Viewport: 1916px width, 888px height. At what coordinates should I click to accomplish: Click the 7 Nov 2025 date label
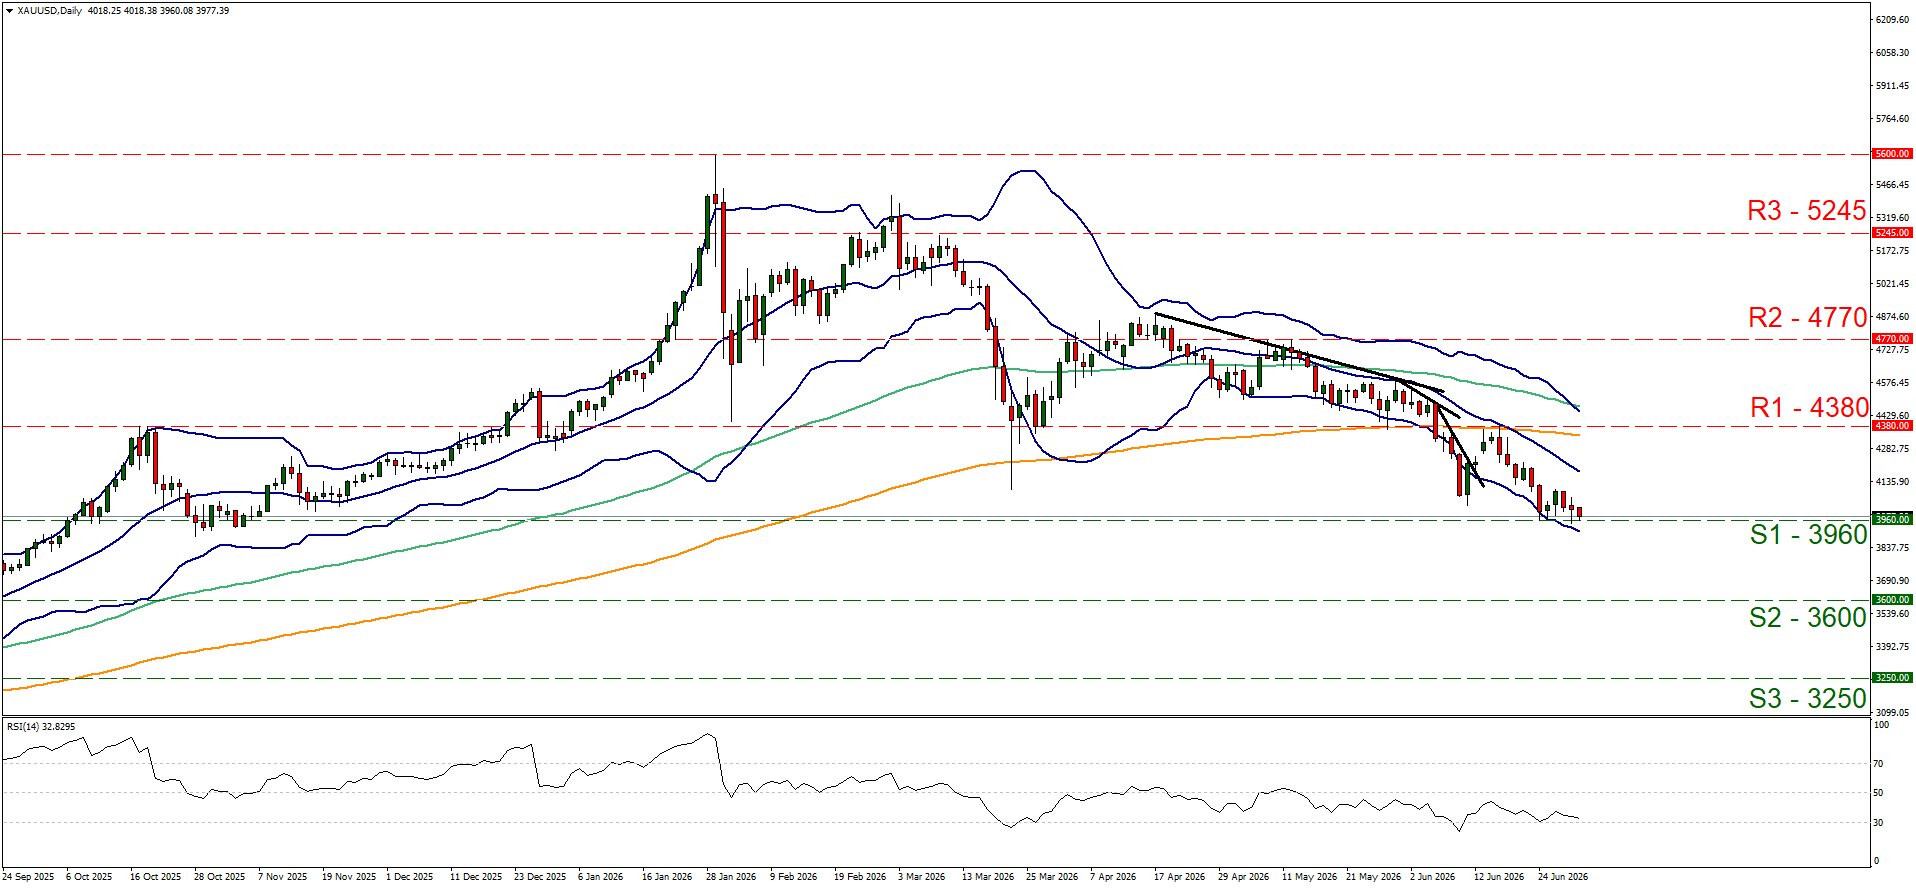[283, 877]
